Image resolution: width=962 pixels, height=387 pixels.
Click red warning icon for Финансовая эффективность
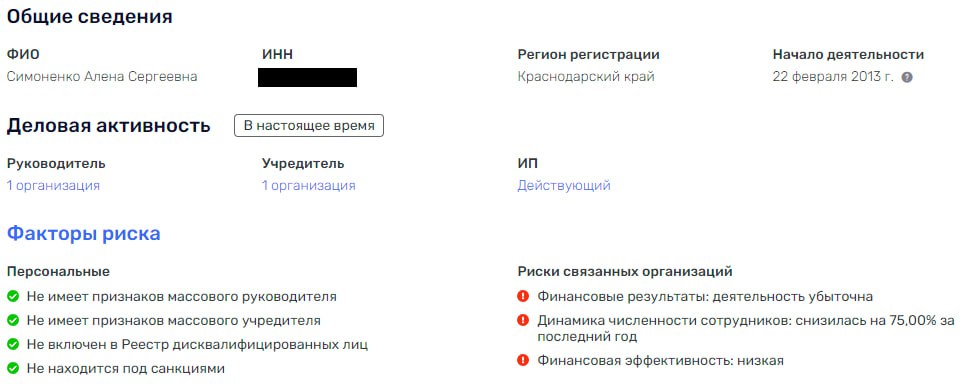tap(523, 361)
